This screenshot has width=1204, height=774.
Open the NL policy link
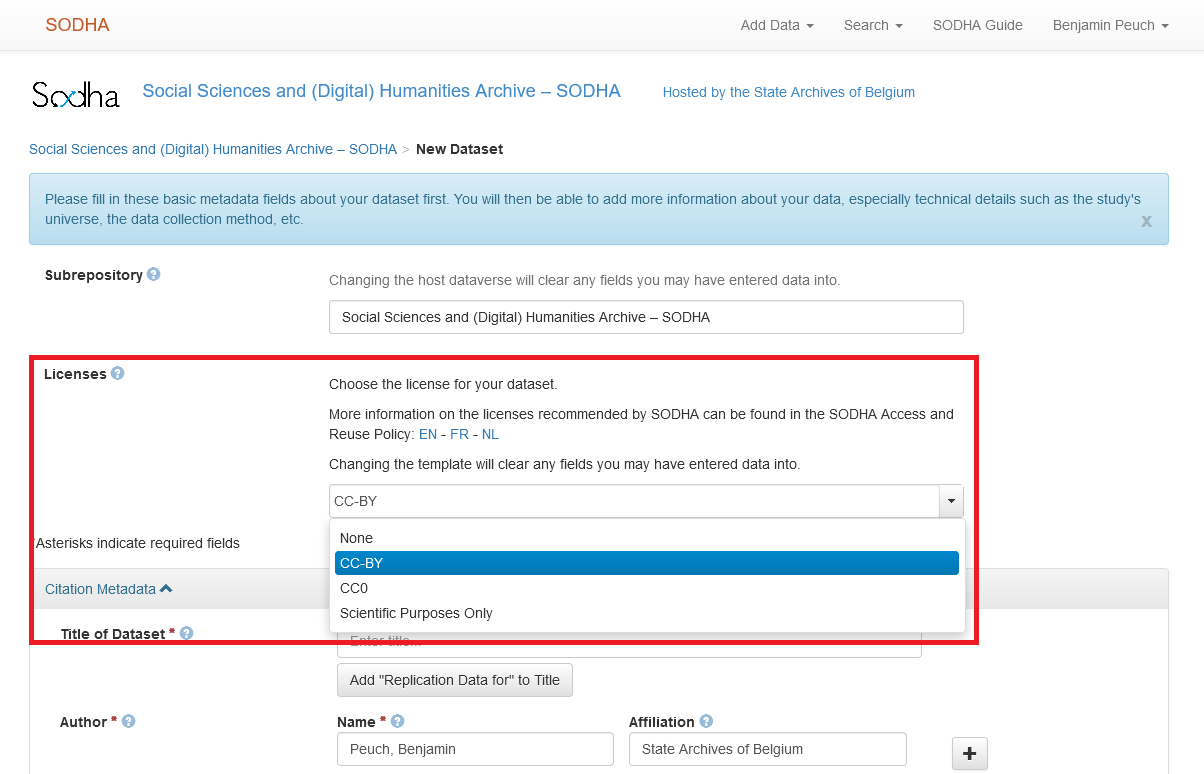[490, 434]
